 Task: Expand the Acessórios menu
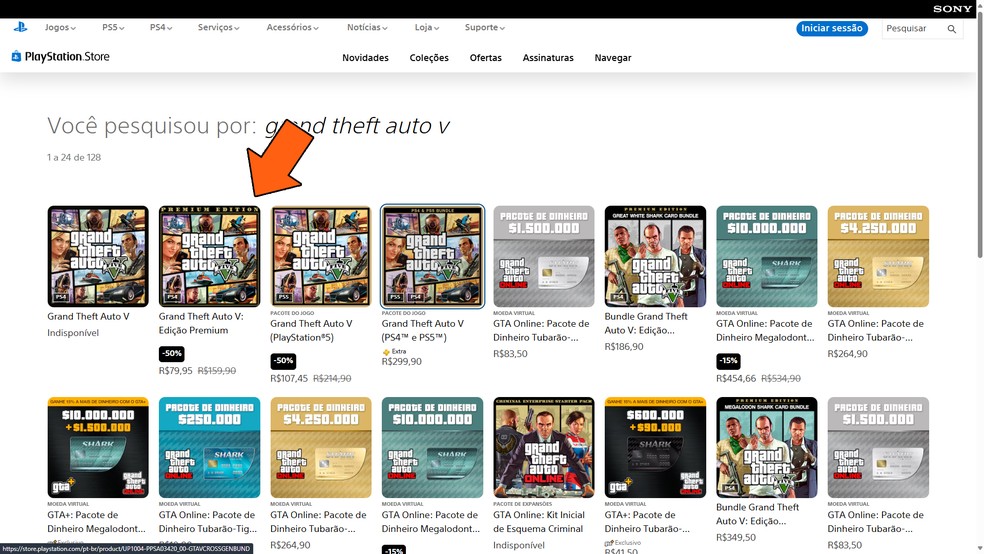[x=292, y=28]
